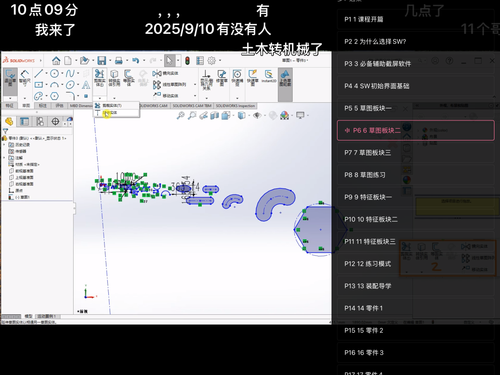500x375 pixels.
Task: Click Zoom to Fit in view toolbar
Action: pos(180,115)
